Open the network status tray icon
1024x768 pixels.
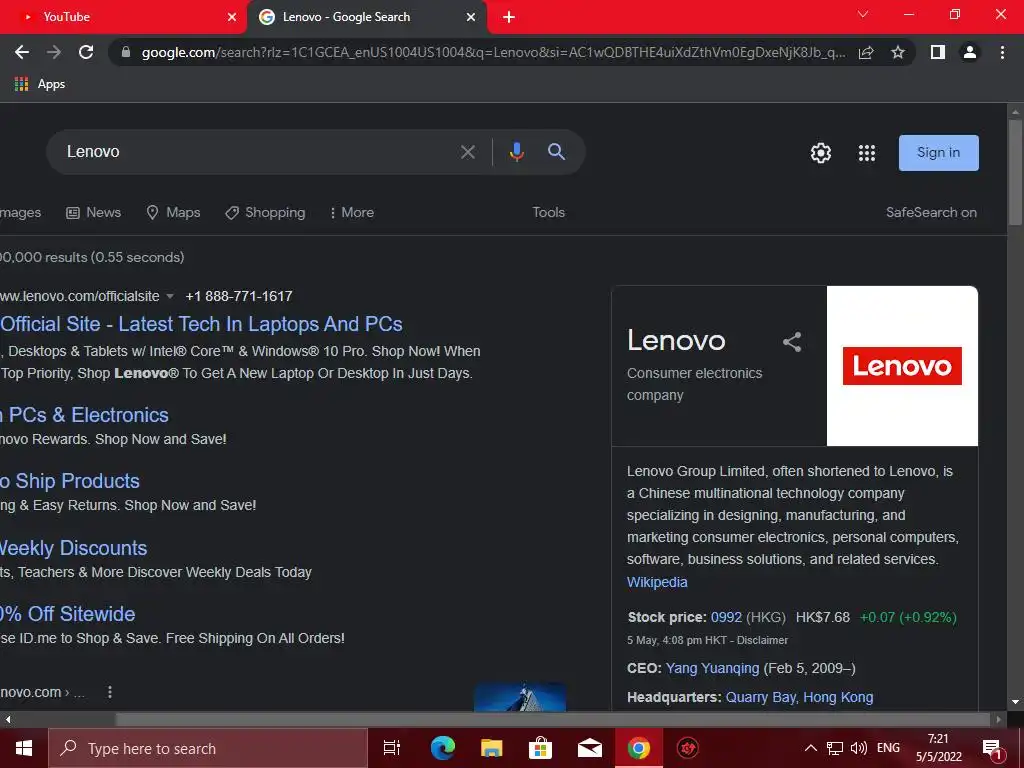point(835,748)
